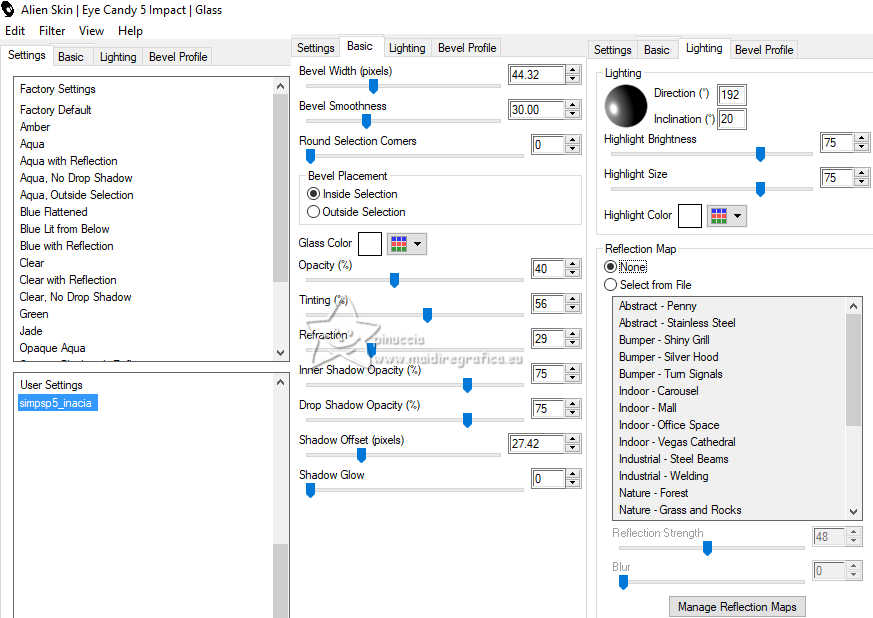The width and height of the screenshot is (873, 618).
Task: Select the Jade preset
Action: [x=31, y=331]
